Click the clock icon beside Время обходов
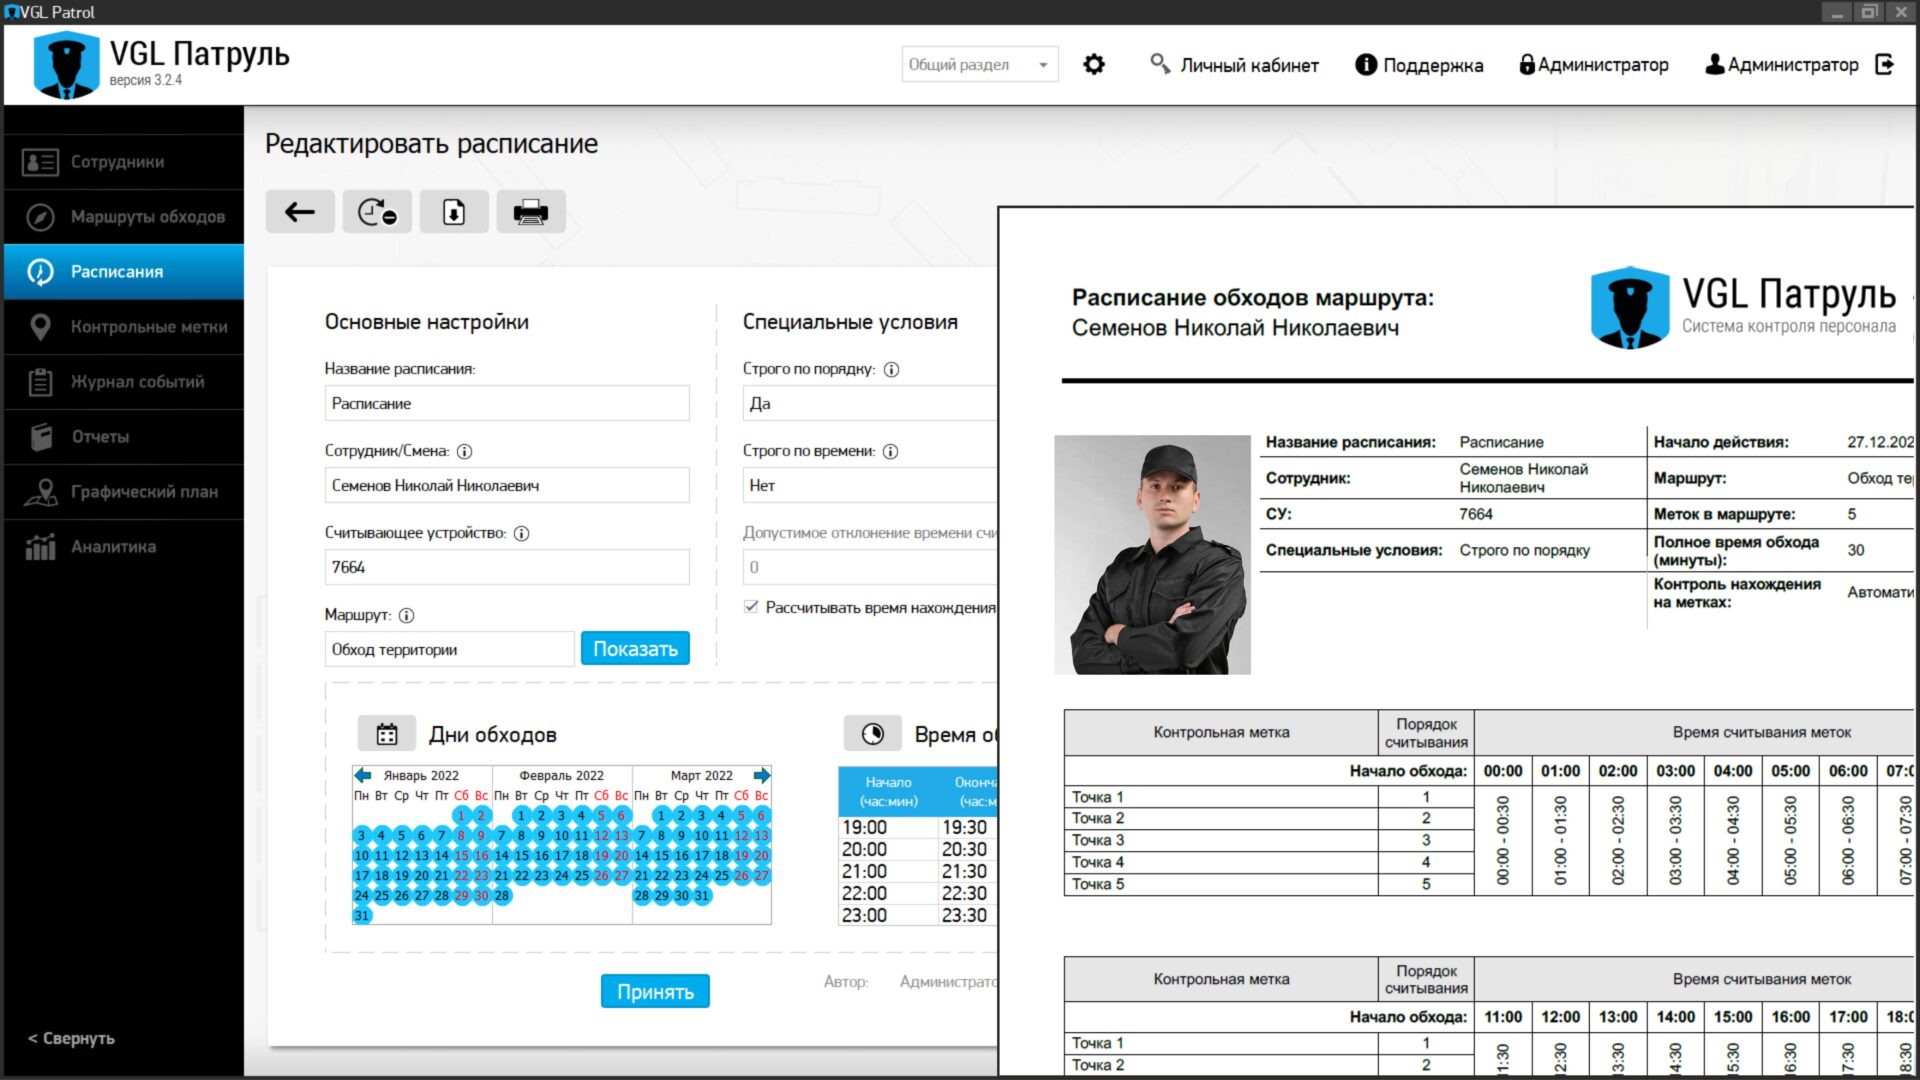Image resolution: width=1920 pixels, height=1080 pixels. pyautogui.click(x=873, y=734)
